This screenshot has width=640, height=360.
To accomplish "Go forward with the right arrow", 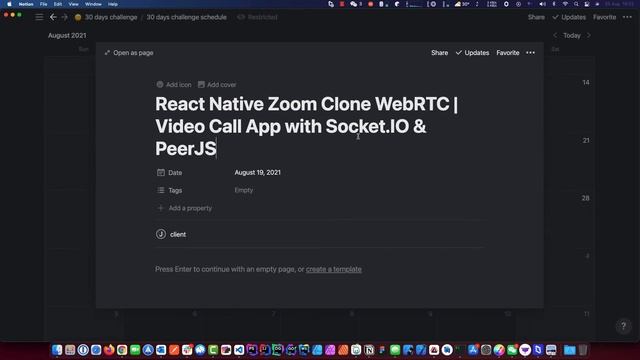I will pyautogui.click(x=64, y=17).
